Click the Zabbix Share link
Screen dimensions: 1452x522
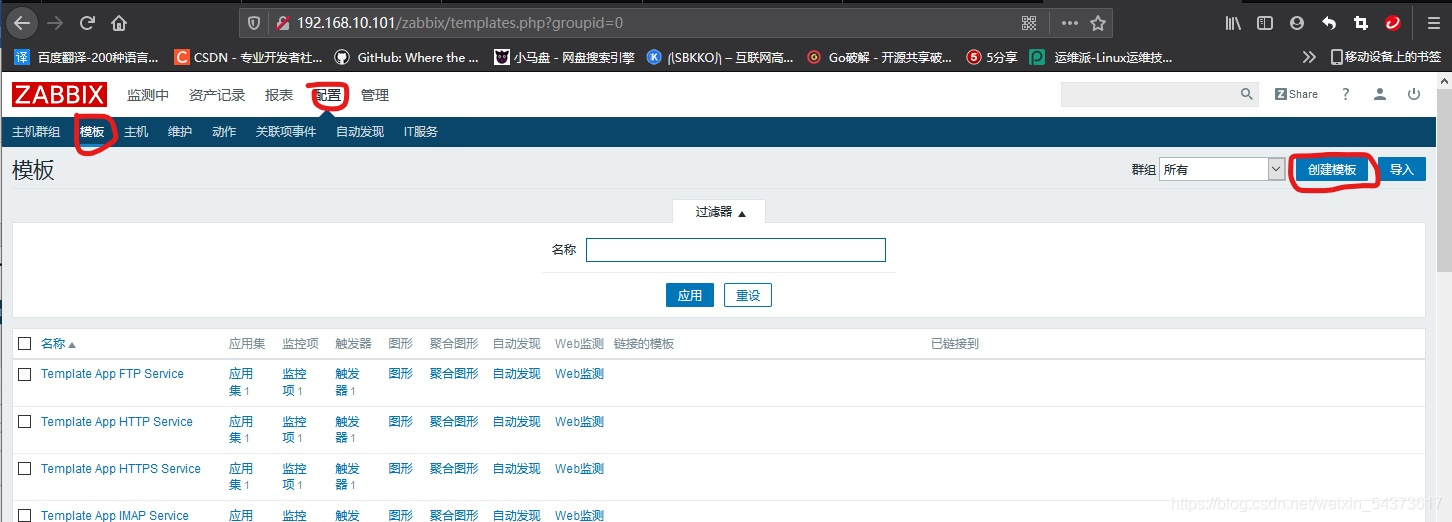(x=1296, y=94)
